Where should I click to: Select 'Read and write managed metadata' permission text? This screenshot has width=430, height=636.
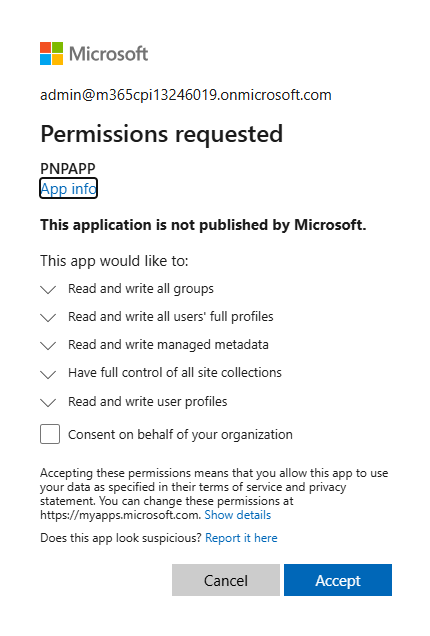point(168,345)
